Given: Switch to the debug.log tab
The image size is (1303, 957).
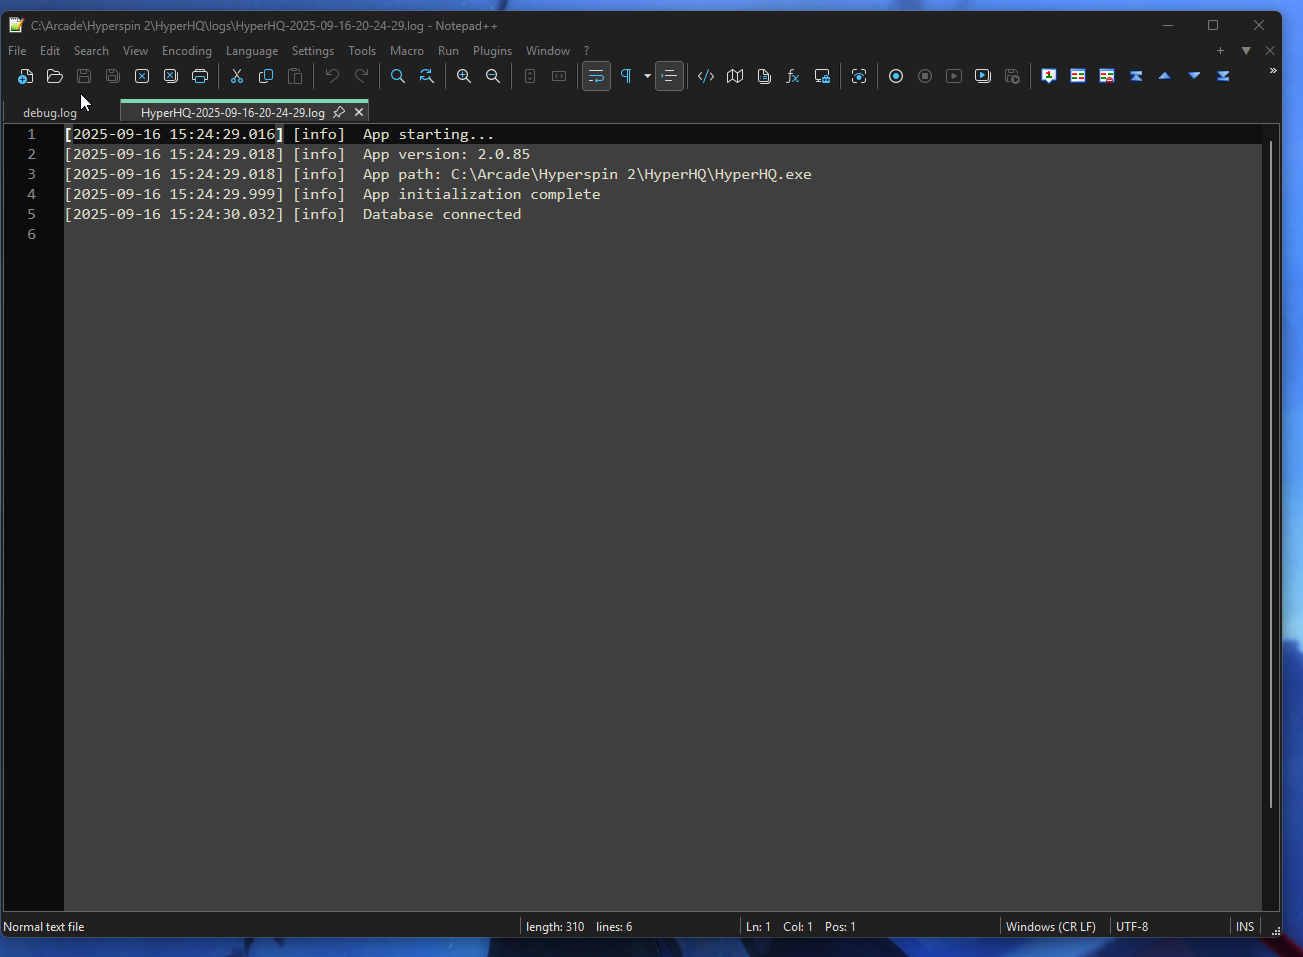Looking at the screenshot, I should (50, 113).
